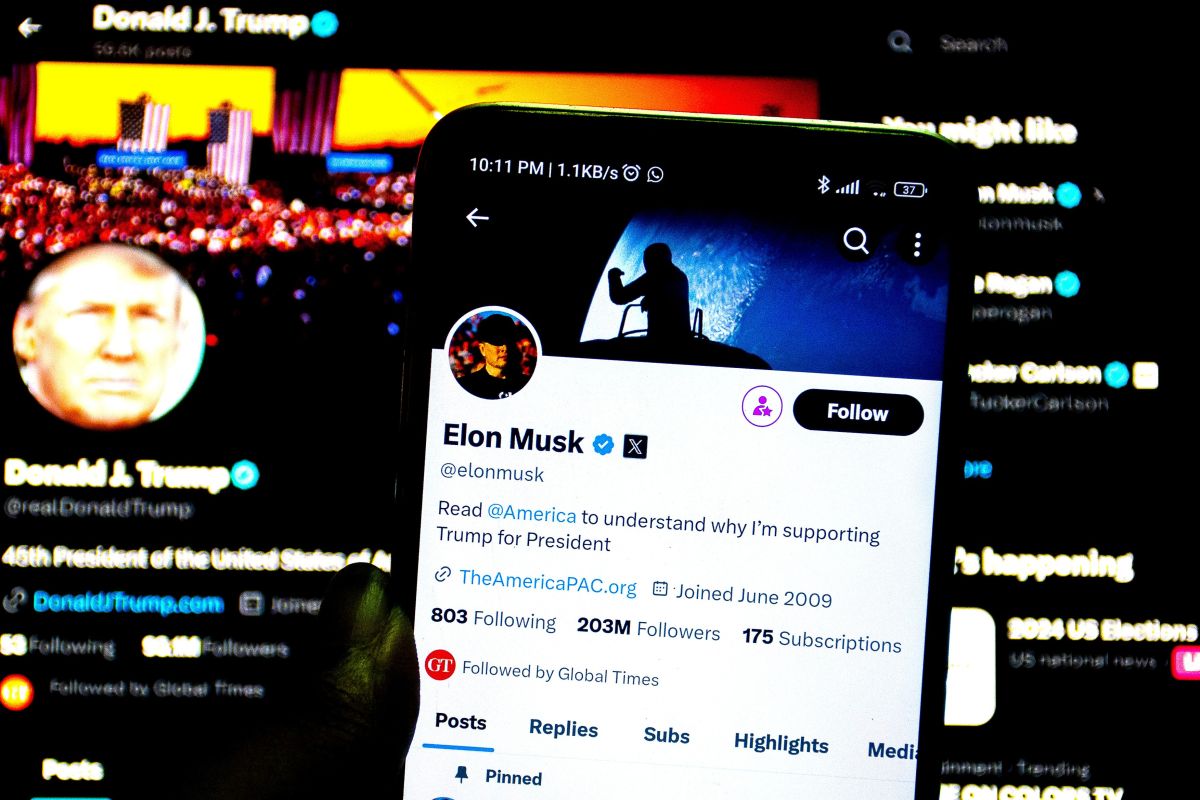
Task: Open DonaldJTrump.com link on desktop profile
Action: [127, 603]
